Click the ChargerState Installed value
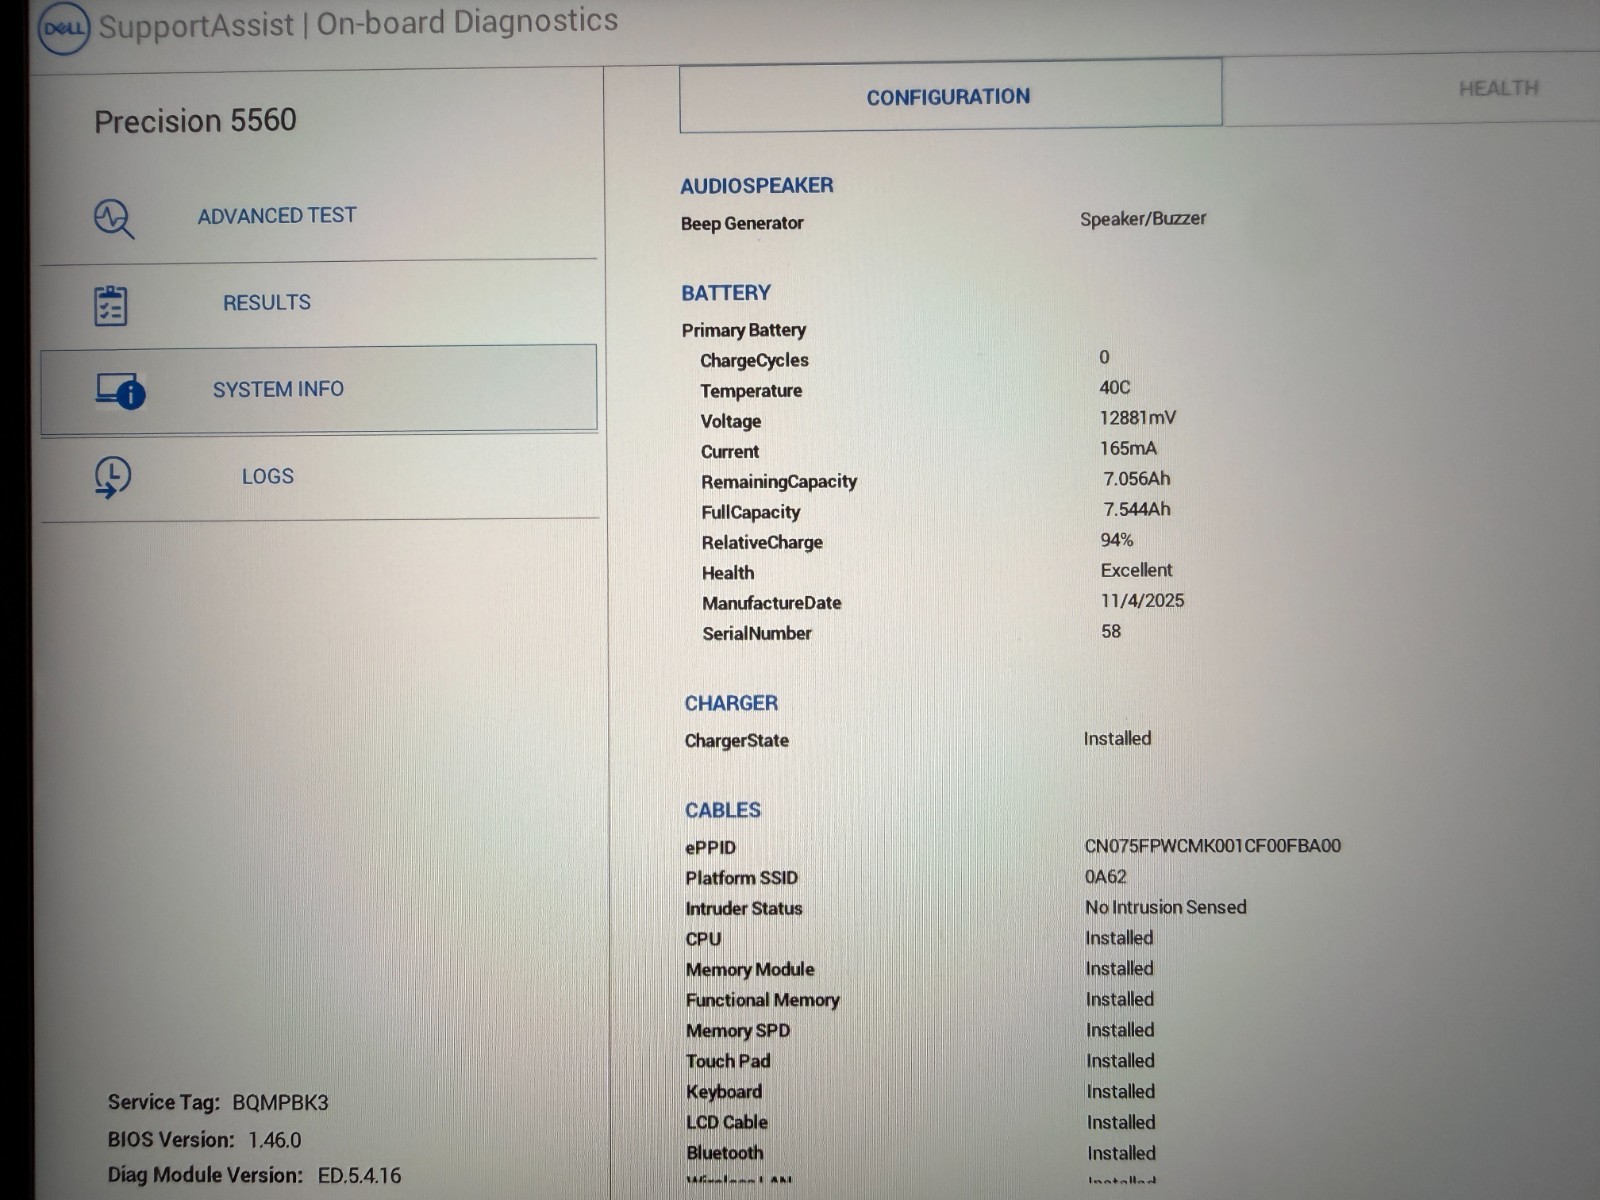Image resolution: width=1600 pixels, height=1200 pixels. (x=1117, y=739)
